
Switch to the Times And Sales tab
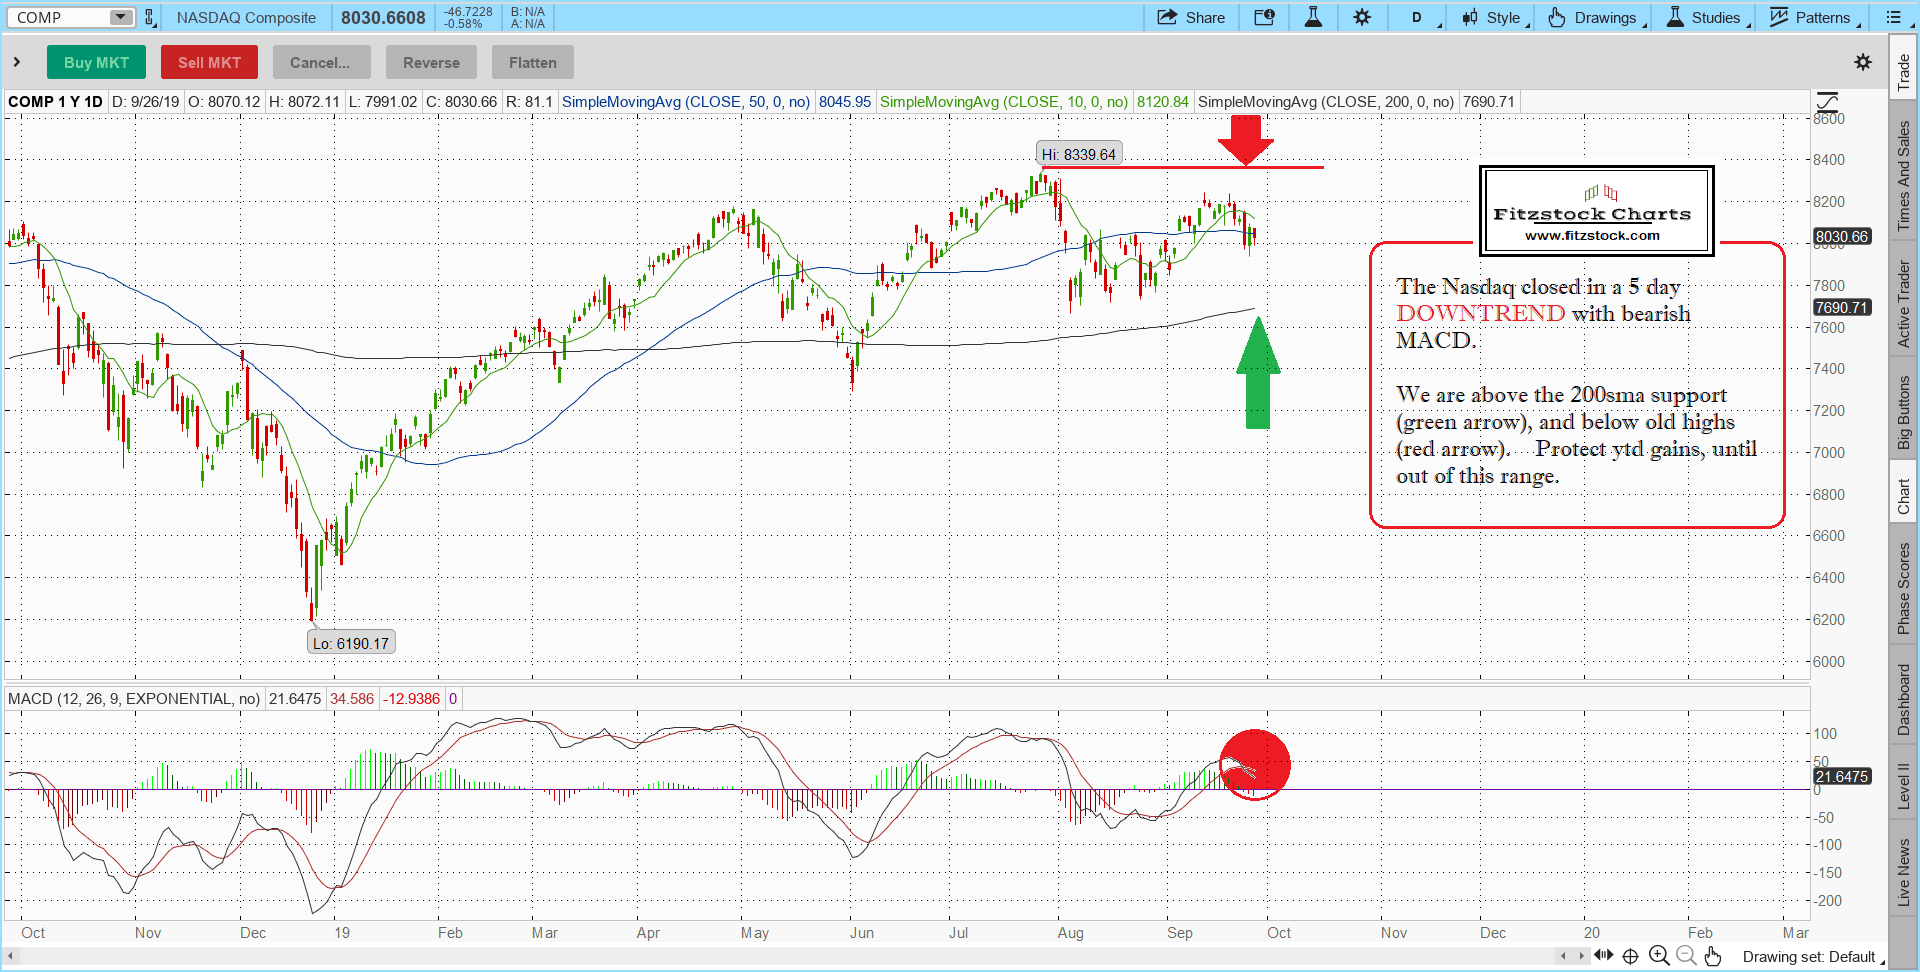1903,175
